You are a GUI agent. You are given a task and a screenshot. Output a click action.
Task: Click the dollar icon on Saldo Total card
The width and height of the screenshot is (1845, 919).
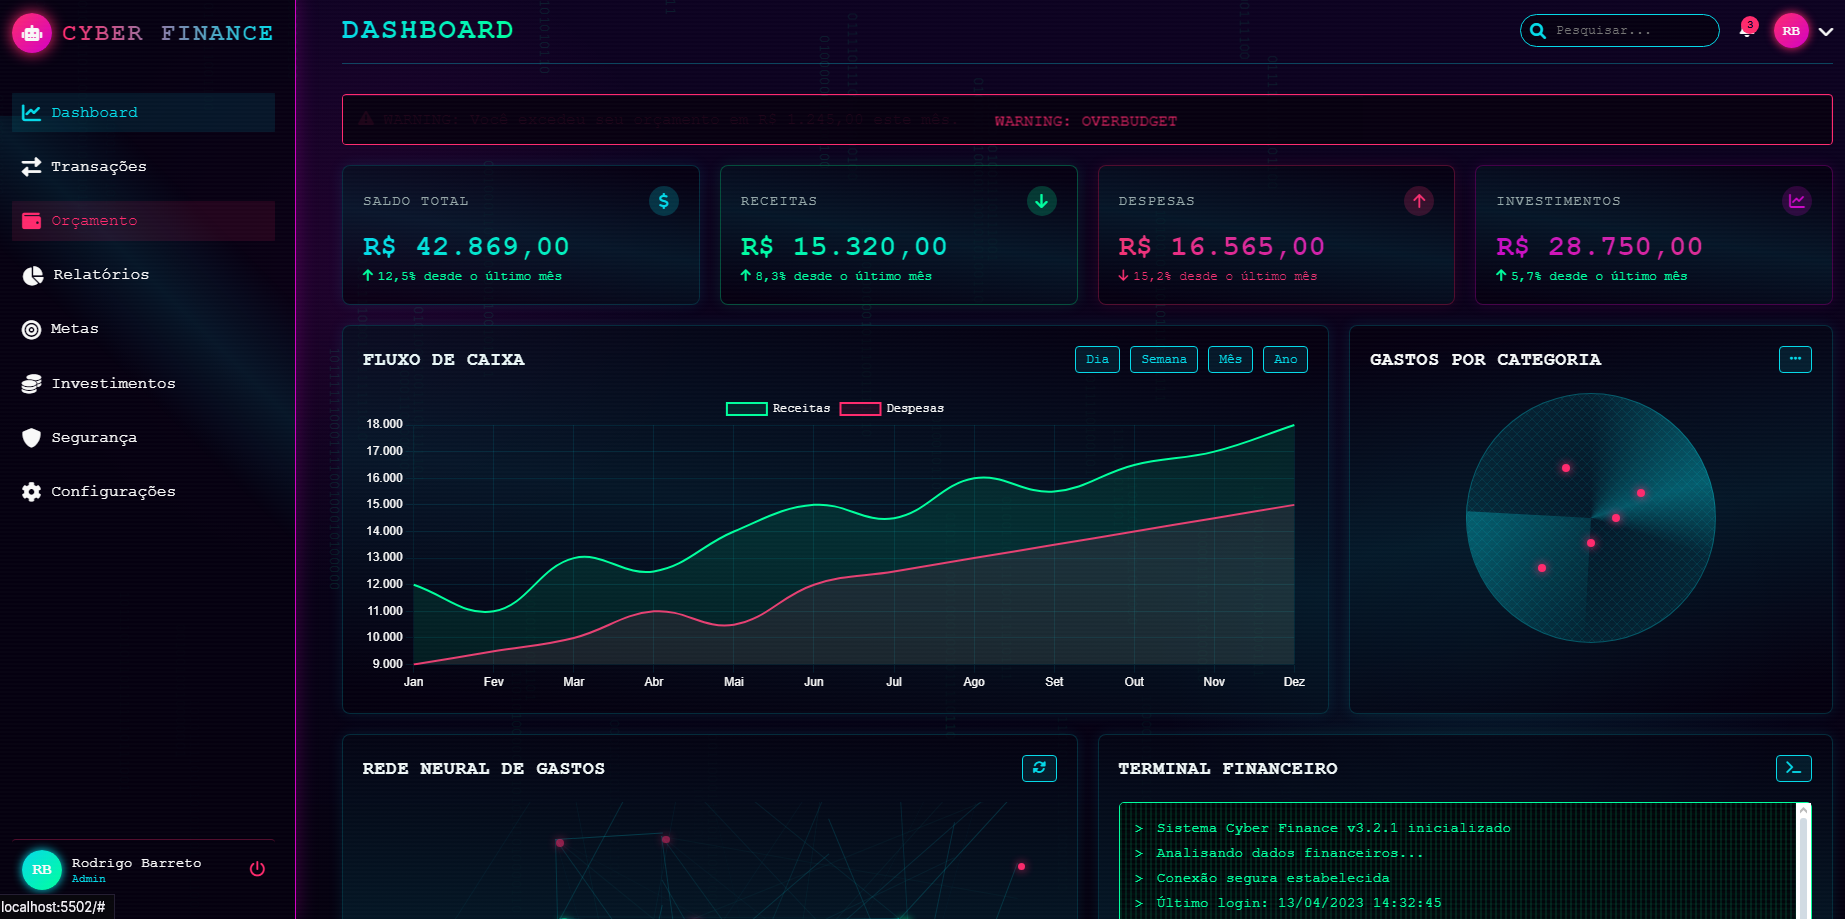click(663, 201)
